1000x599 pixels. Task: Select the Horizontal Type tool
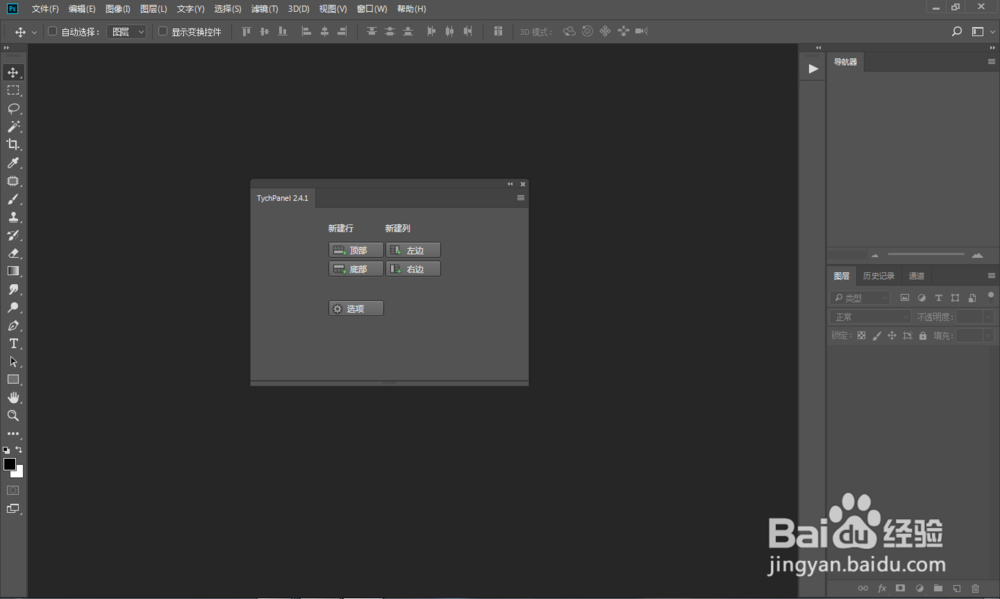13,343
